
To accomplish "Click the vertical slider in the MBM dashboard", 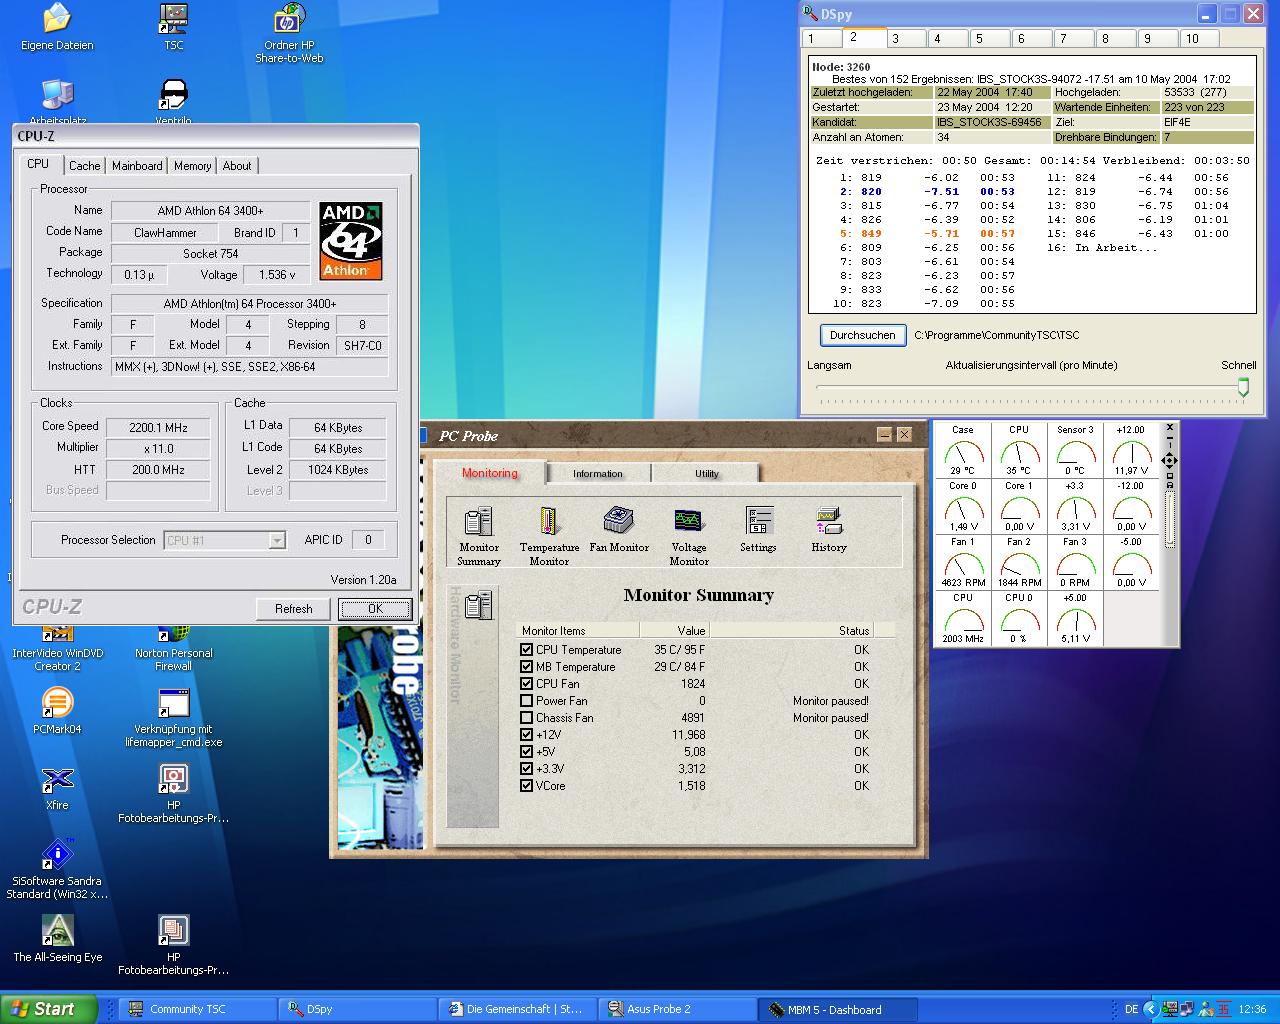I will [x=1170, y=520].
